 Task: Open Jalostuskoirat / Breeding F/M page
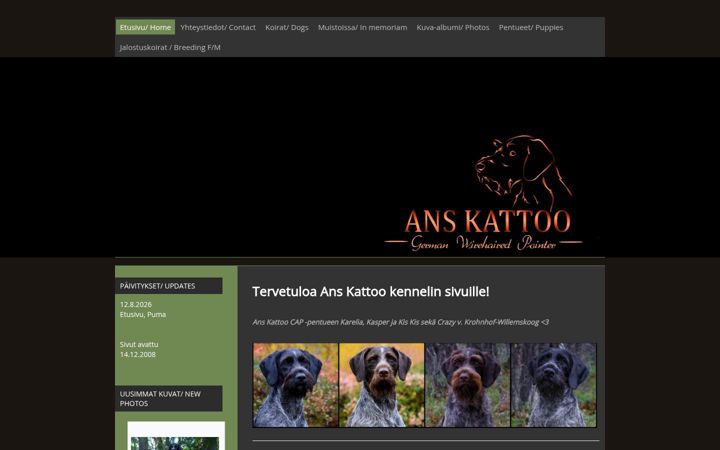click(170, 47)
